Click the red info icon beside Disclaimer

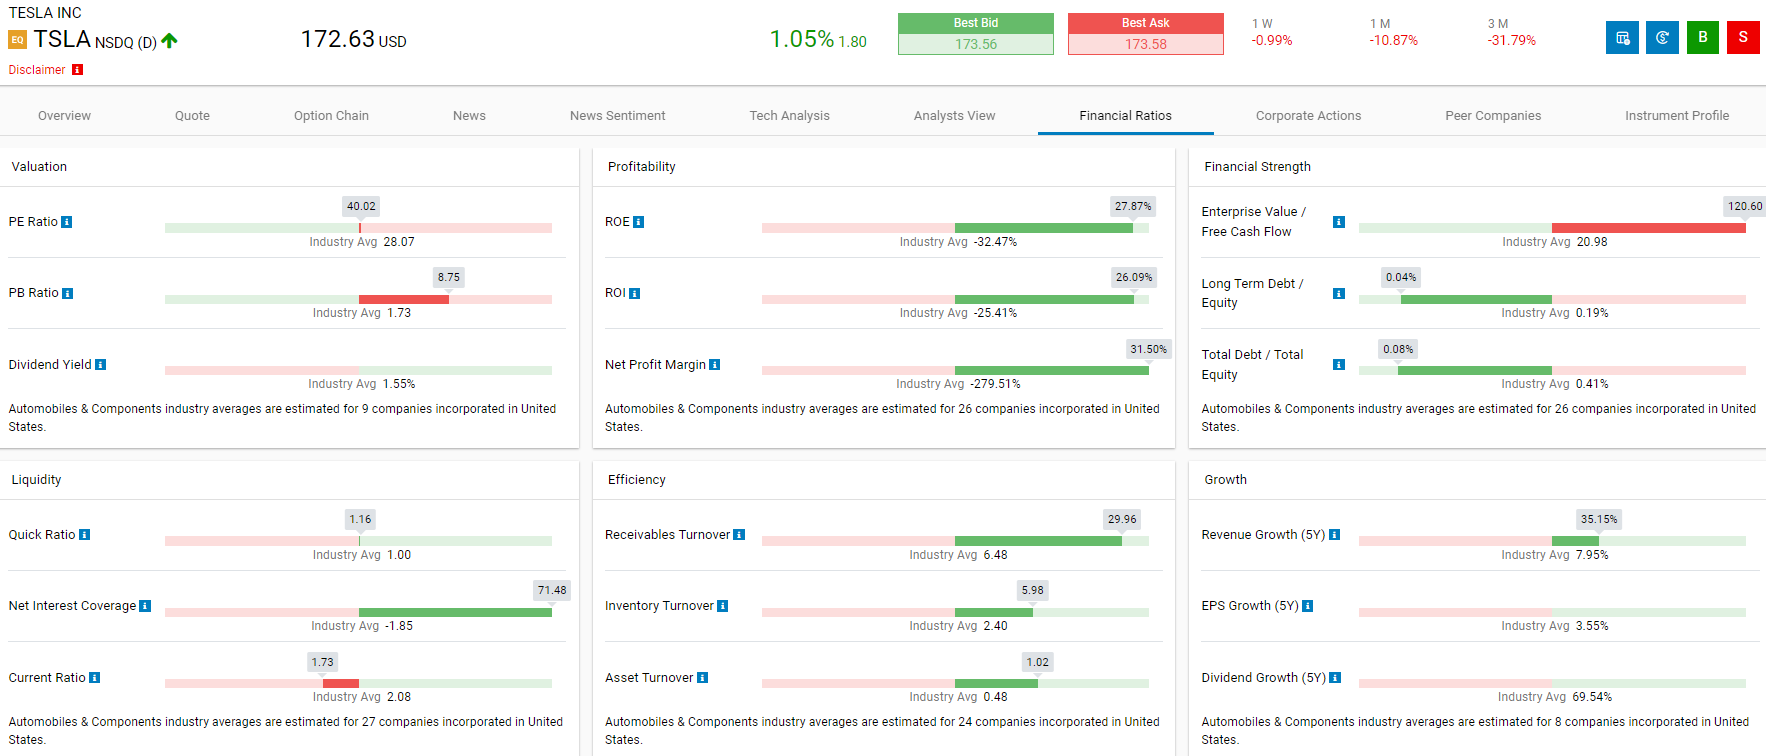(x=77, y=70)
